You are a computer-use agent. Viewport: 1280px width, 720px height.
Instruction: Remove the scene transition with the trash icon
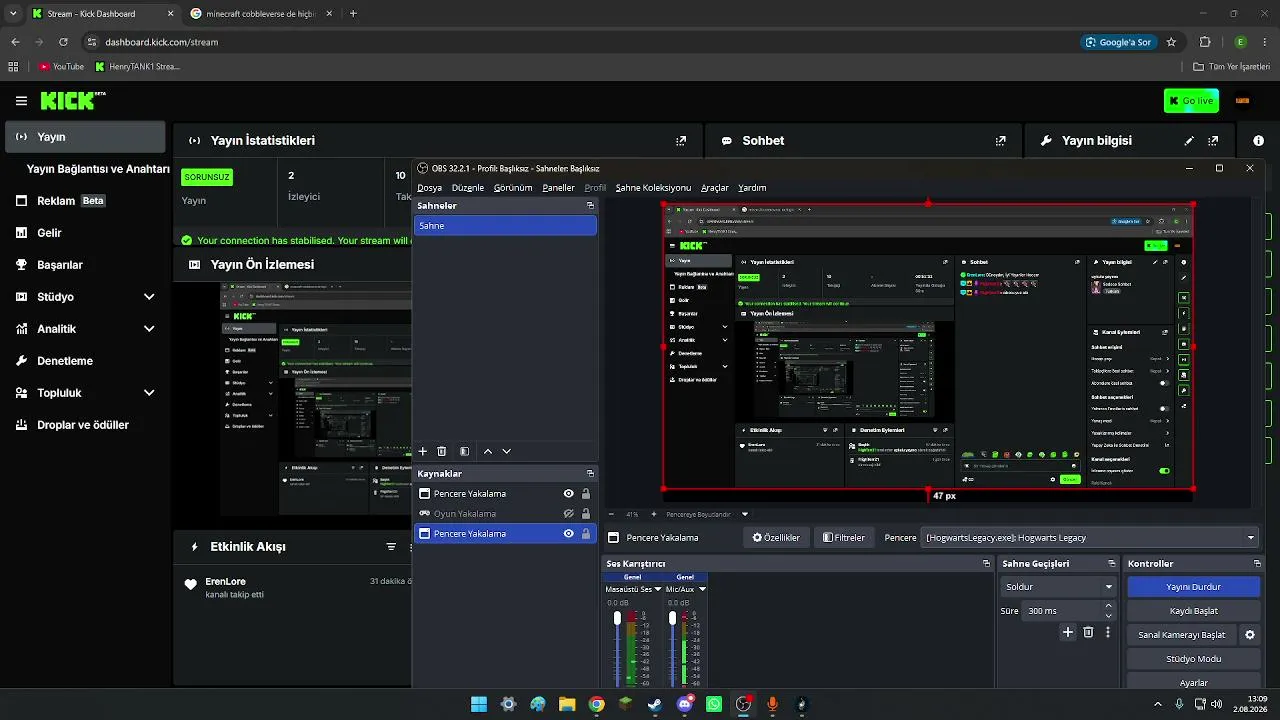tap(1089, 632)
